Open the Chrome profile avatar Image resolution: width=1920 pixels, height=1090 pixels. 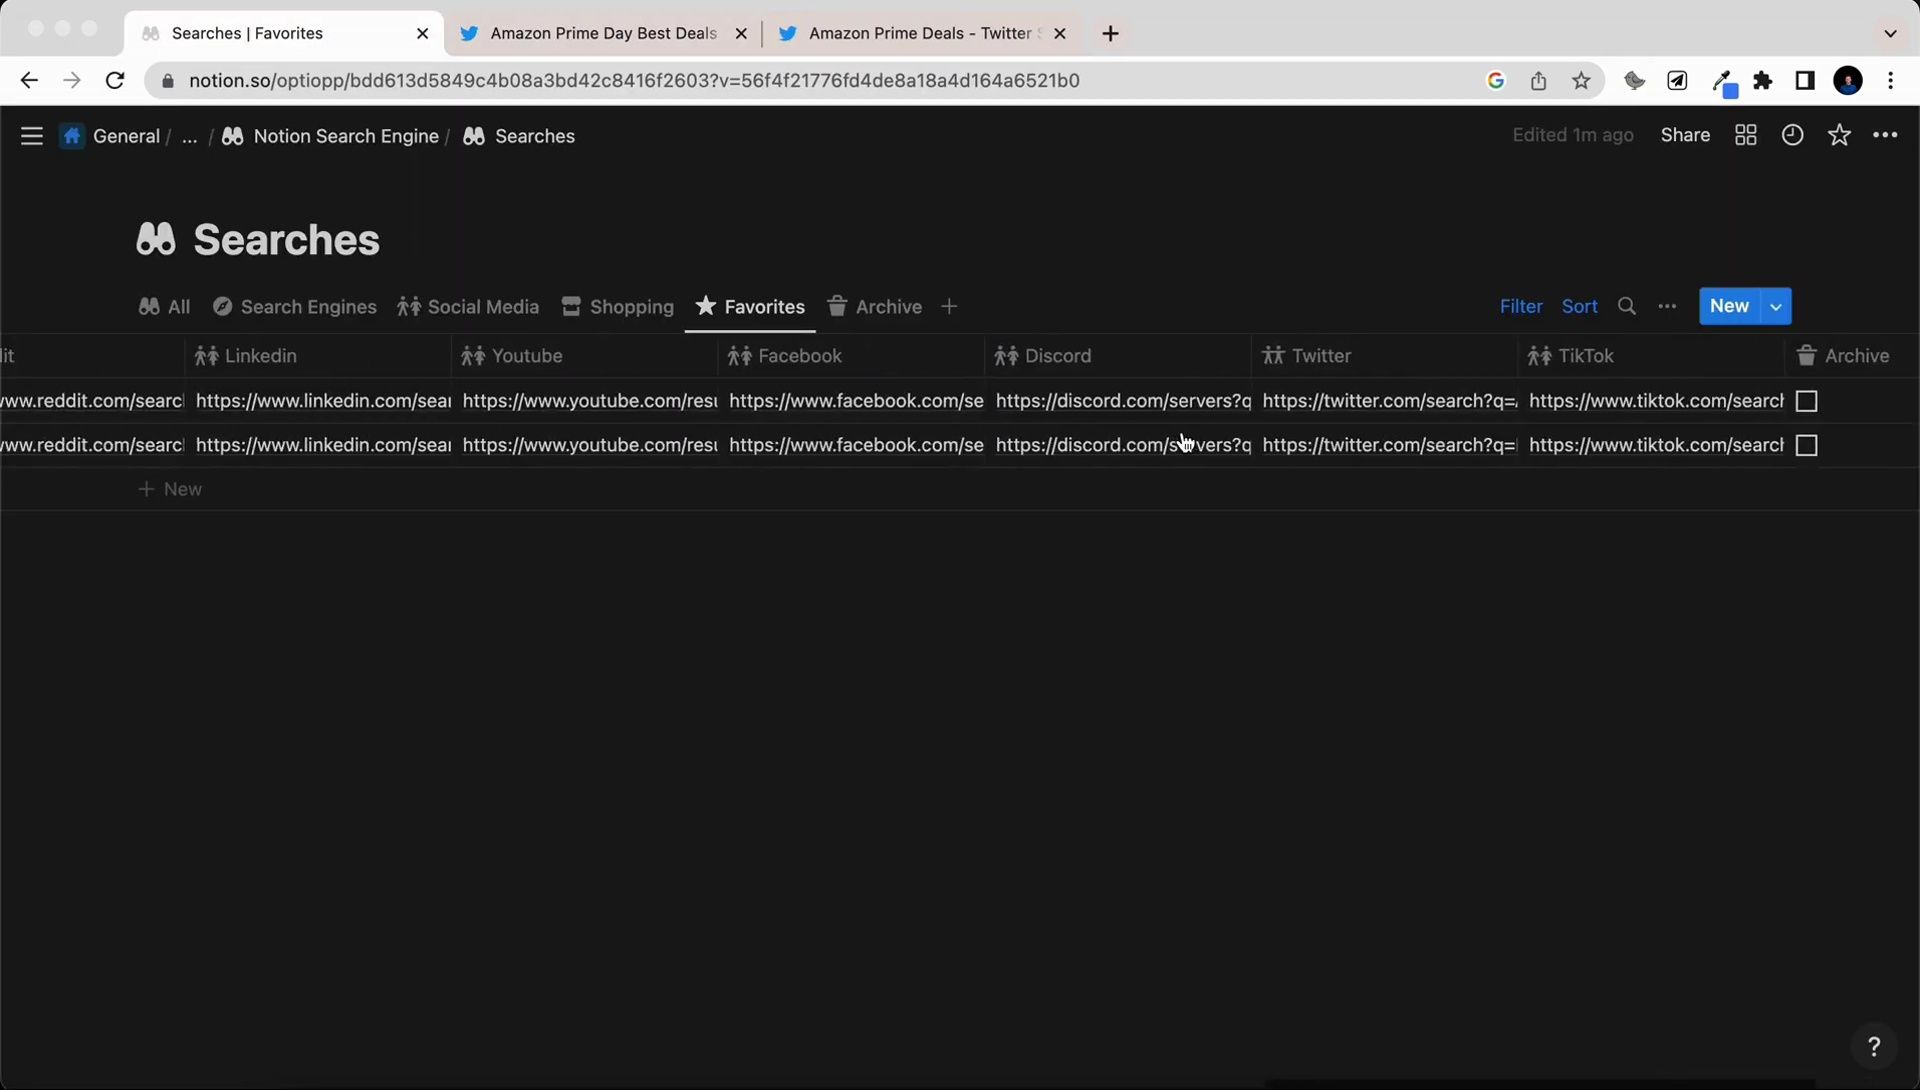point(1848,81)
